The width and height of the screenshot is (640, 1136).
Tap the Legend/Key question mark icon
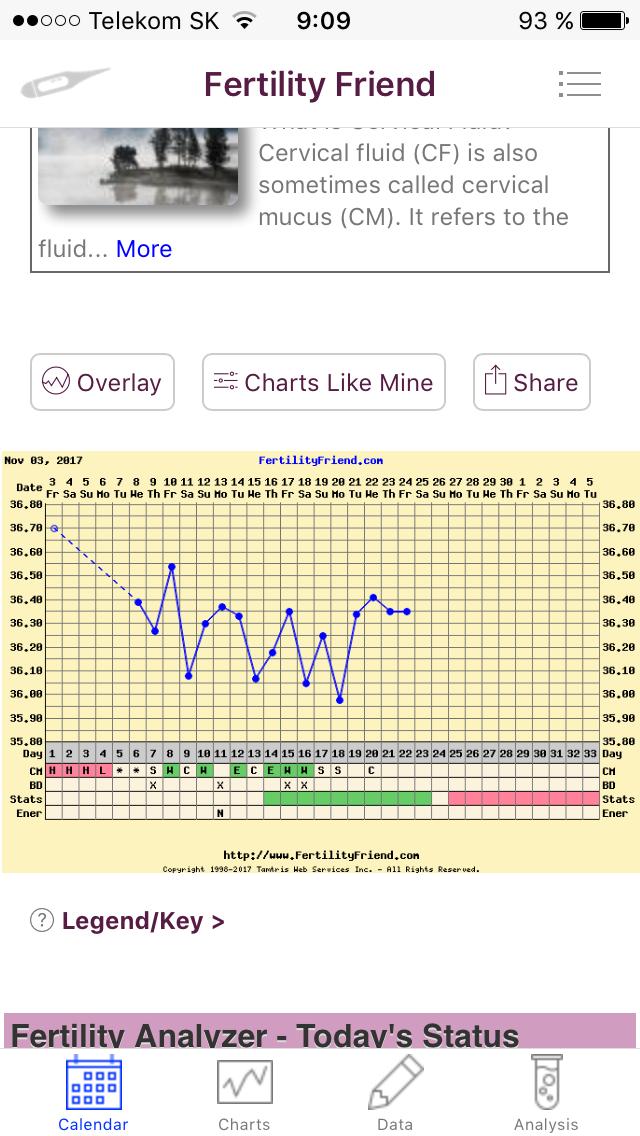coord(41,921)
